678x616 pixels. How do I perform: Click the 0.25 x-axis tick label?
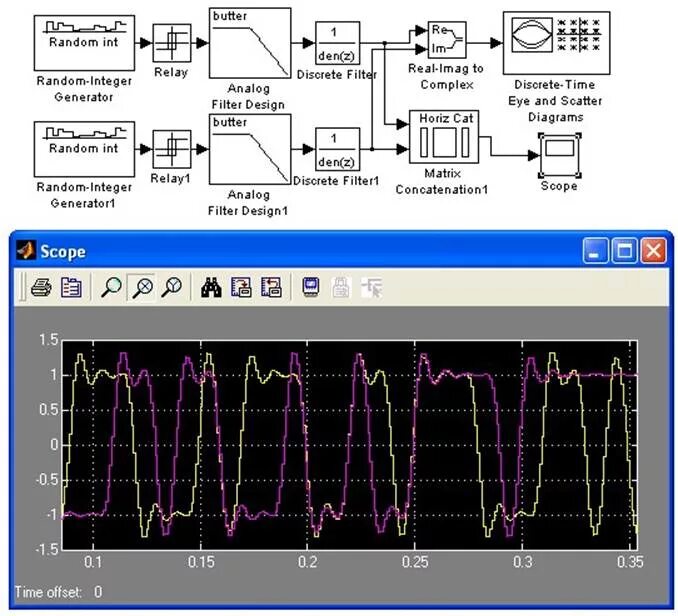[x=415, y=562]
